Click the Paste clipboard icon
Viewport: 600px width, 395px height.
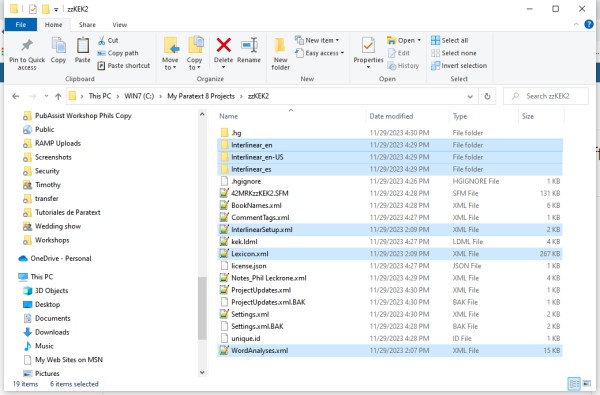click(82, 50)
